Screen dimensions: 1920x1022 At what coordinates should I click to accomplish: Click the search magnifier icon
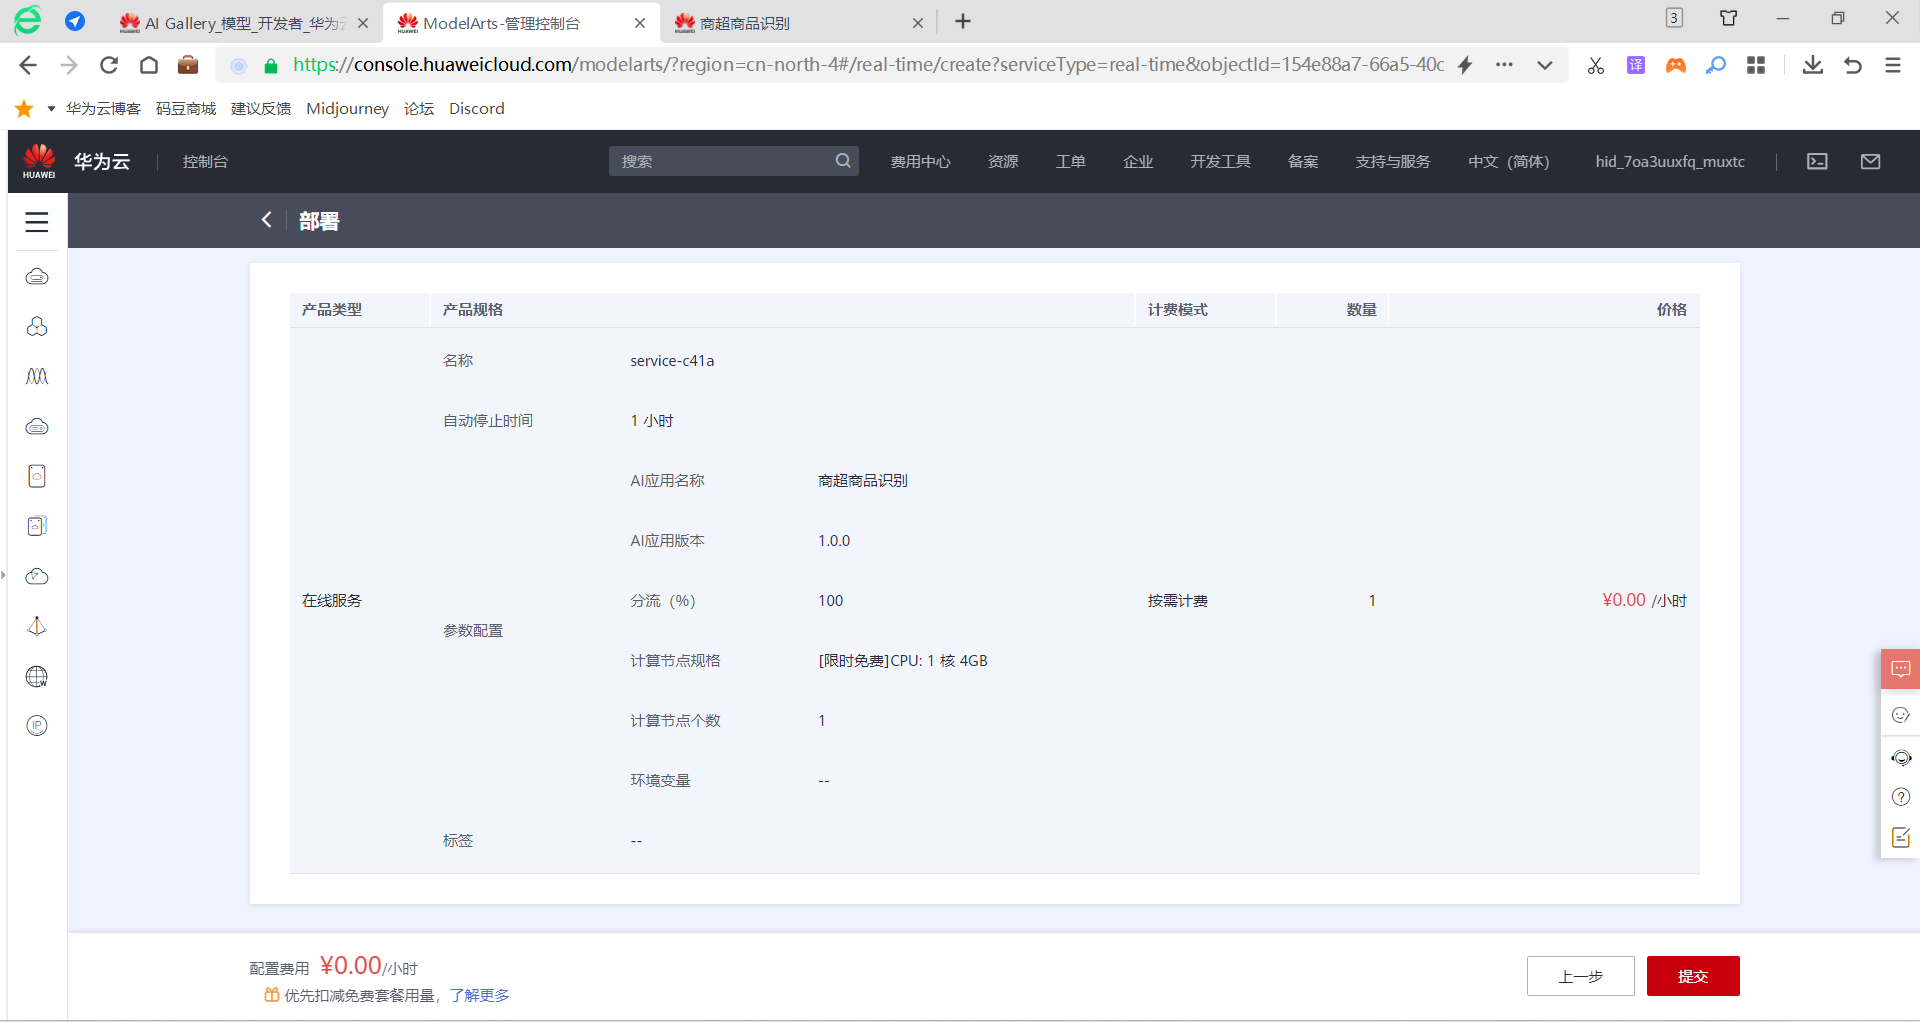(x=843, y=161)
